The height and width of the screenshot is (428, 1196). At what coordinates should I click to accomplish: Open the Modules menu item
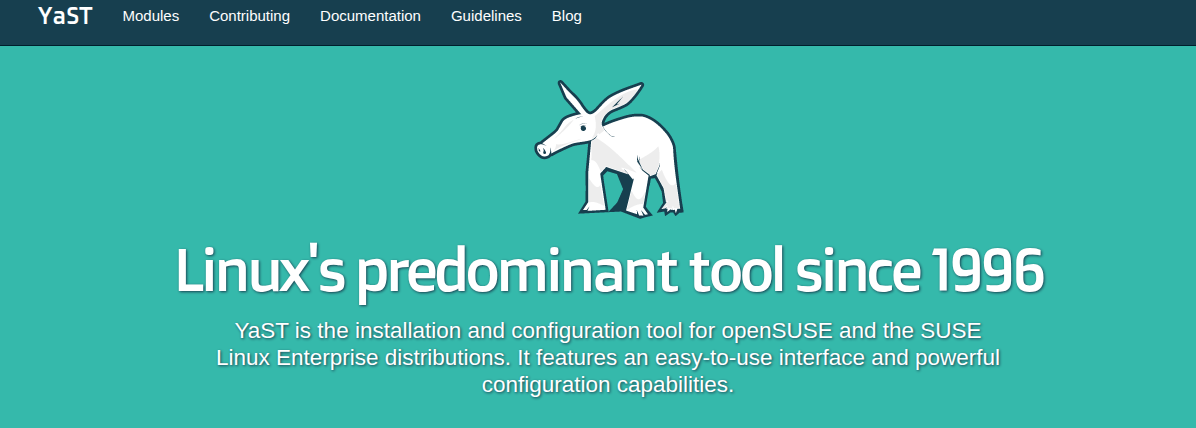point(151,16)
